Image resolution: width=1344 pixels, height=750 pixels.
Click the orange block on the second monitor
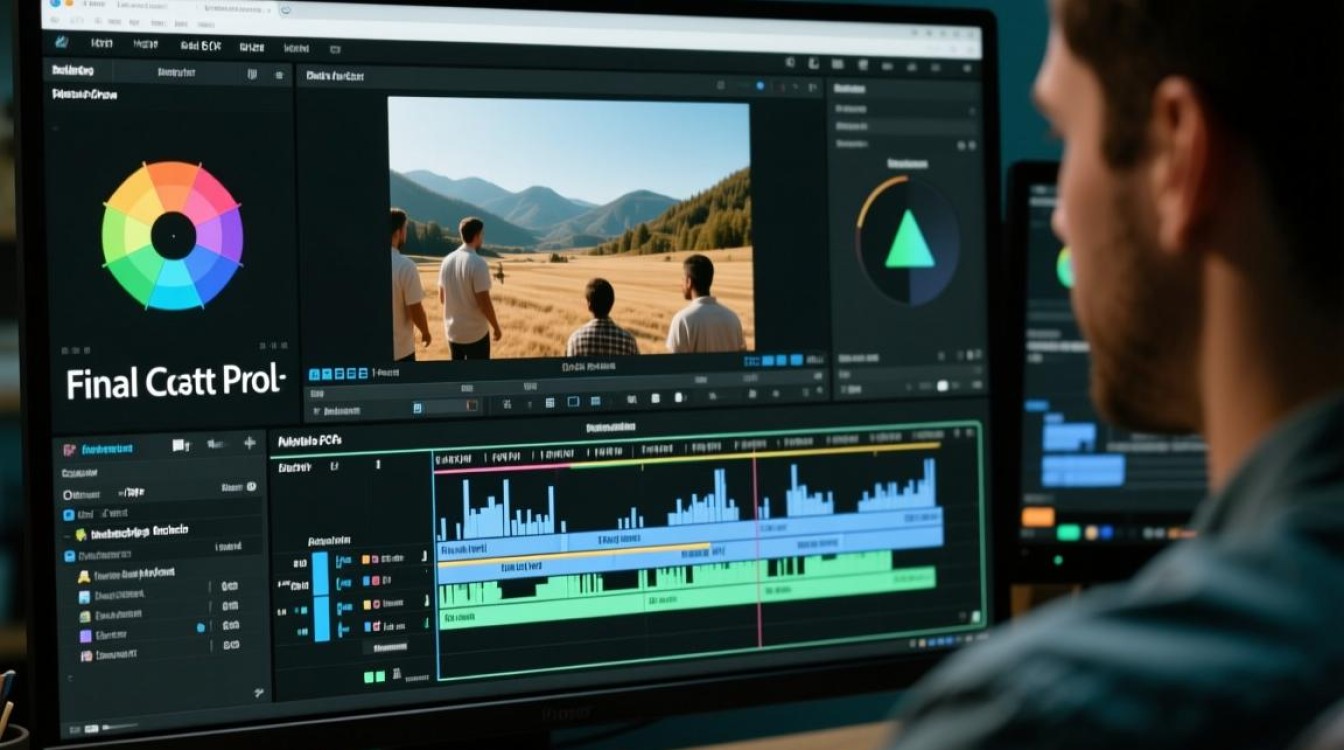(x=1038, y=517)
